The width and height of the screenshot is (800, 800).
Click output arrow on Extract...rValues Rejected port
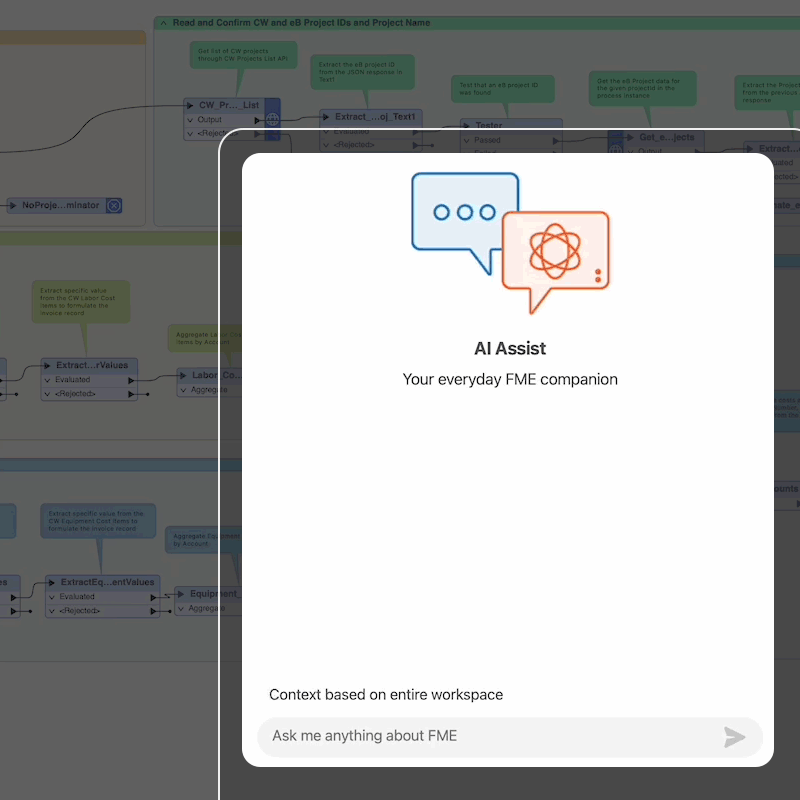[x=131, y=394]
